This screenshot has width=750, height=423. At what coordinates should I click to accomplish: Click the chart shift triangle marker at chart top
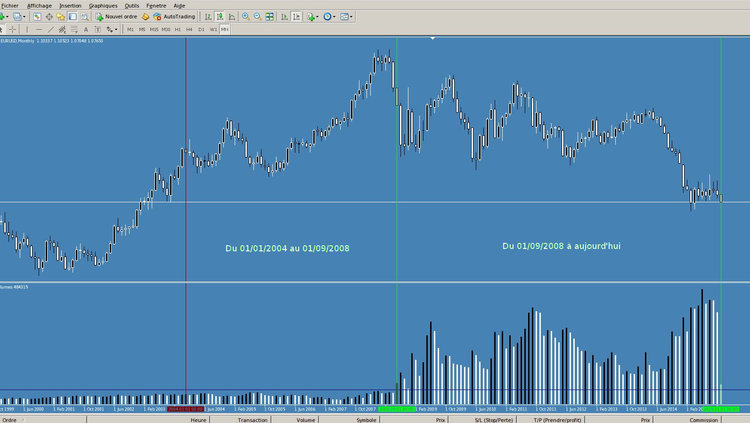point(432,39)
